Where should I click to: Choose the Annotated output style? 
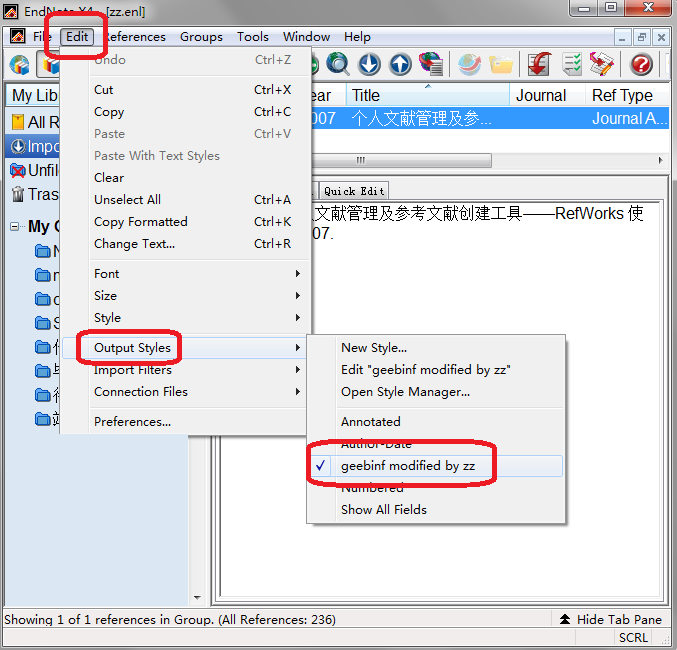(370, 421)
